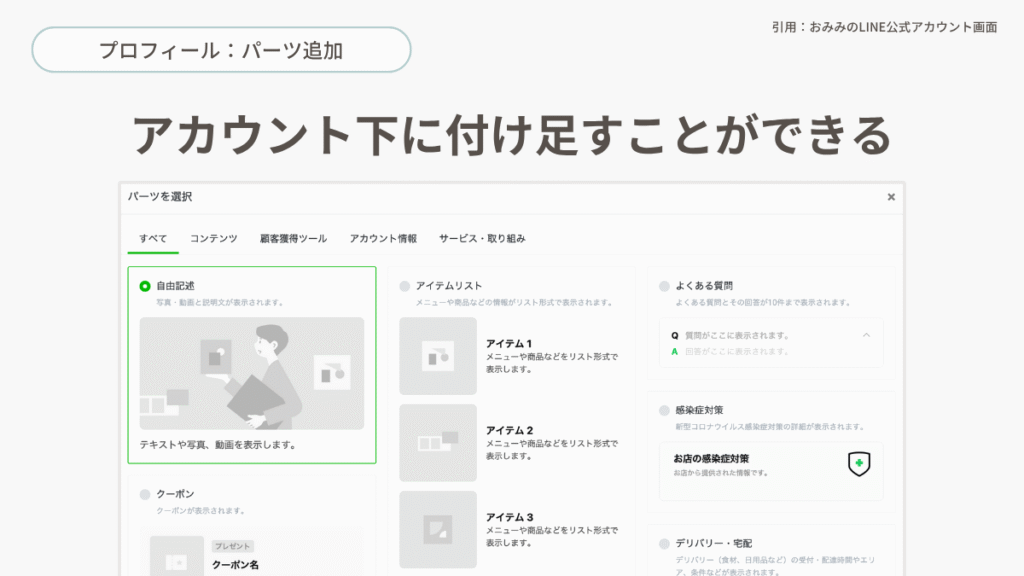
Task: Click the Item 2 placeholder image
Action: tap(437, 443)
